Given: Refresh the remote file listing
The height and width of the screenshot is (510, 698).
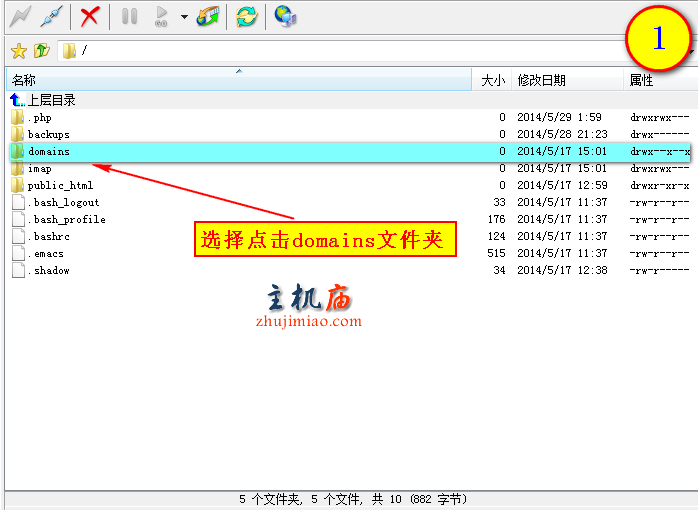Looking at the screenshot, I should click(x=247, y=16).
